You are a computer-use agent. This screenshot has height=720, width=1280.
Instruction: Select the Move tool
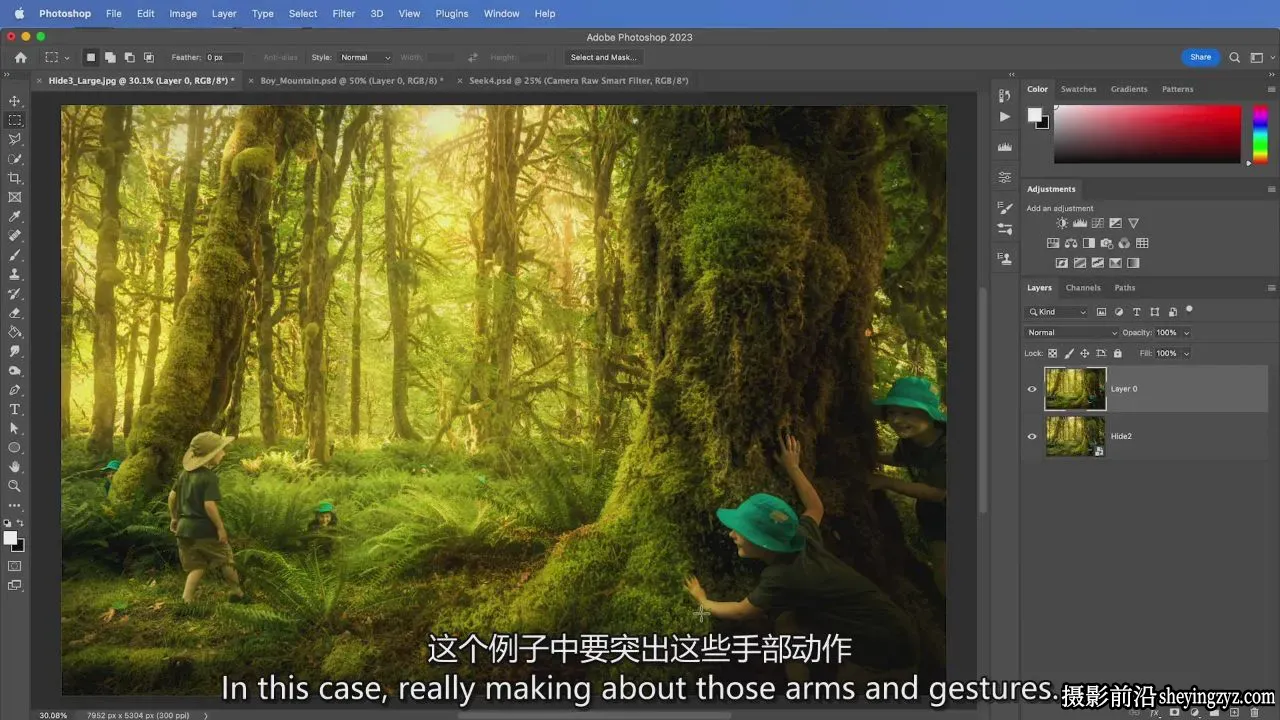[x=15, y=101]
